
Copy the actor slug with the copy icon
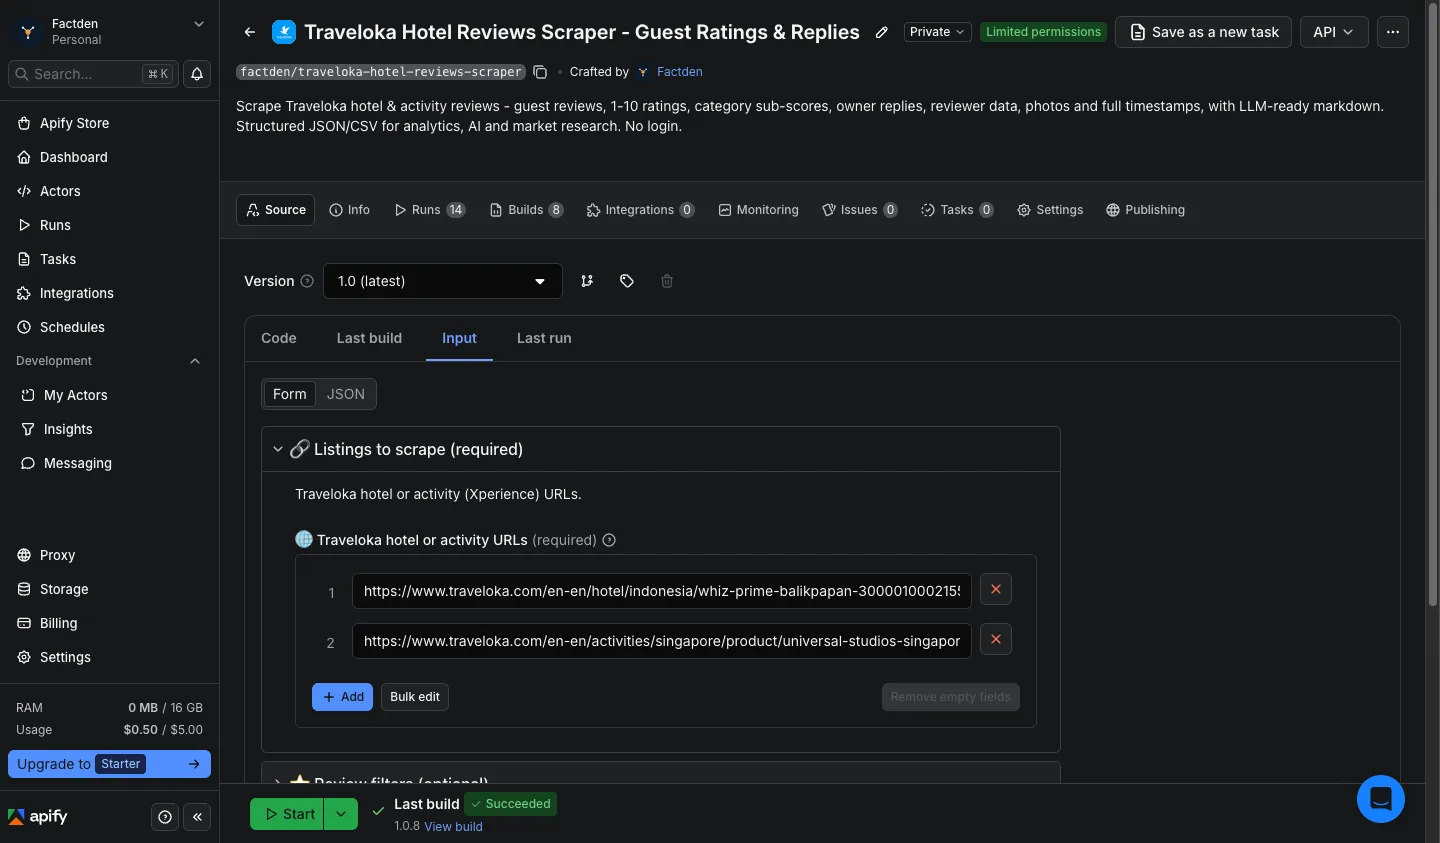(x=540, y=72)
